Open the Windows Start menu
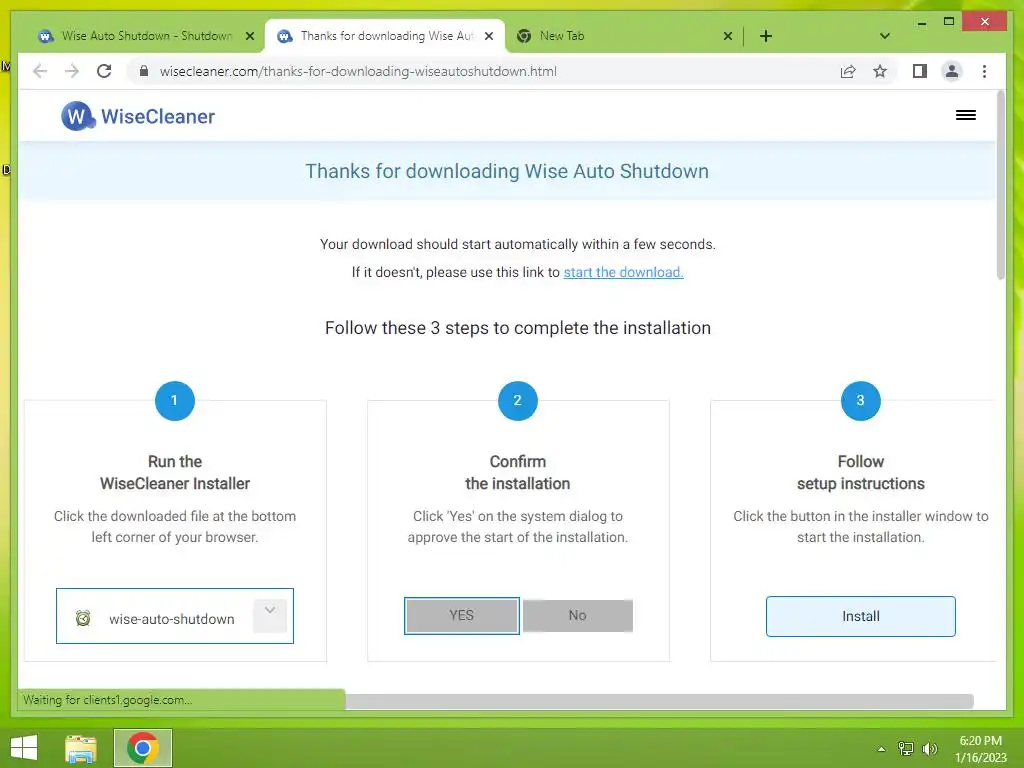 pos(24,748)
